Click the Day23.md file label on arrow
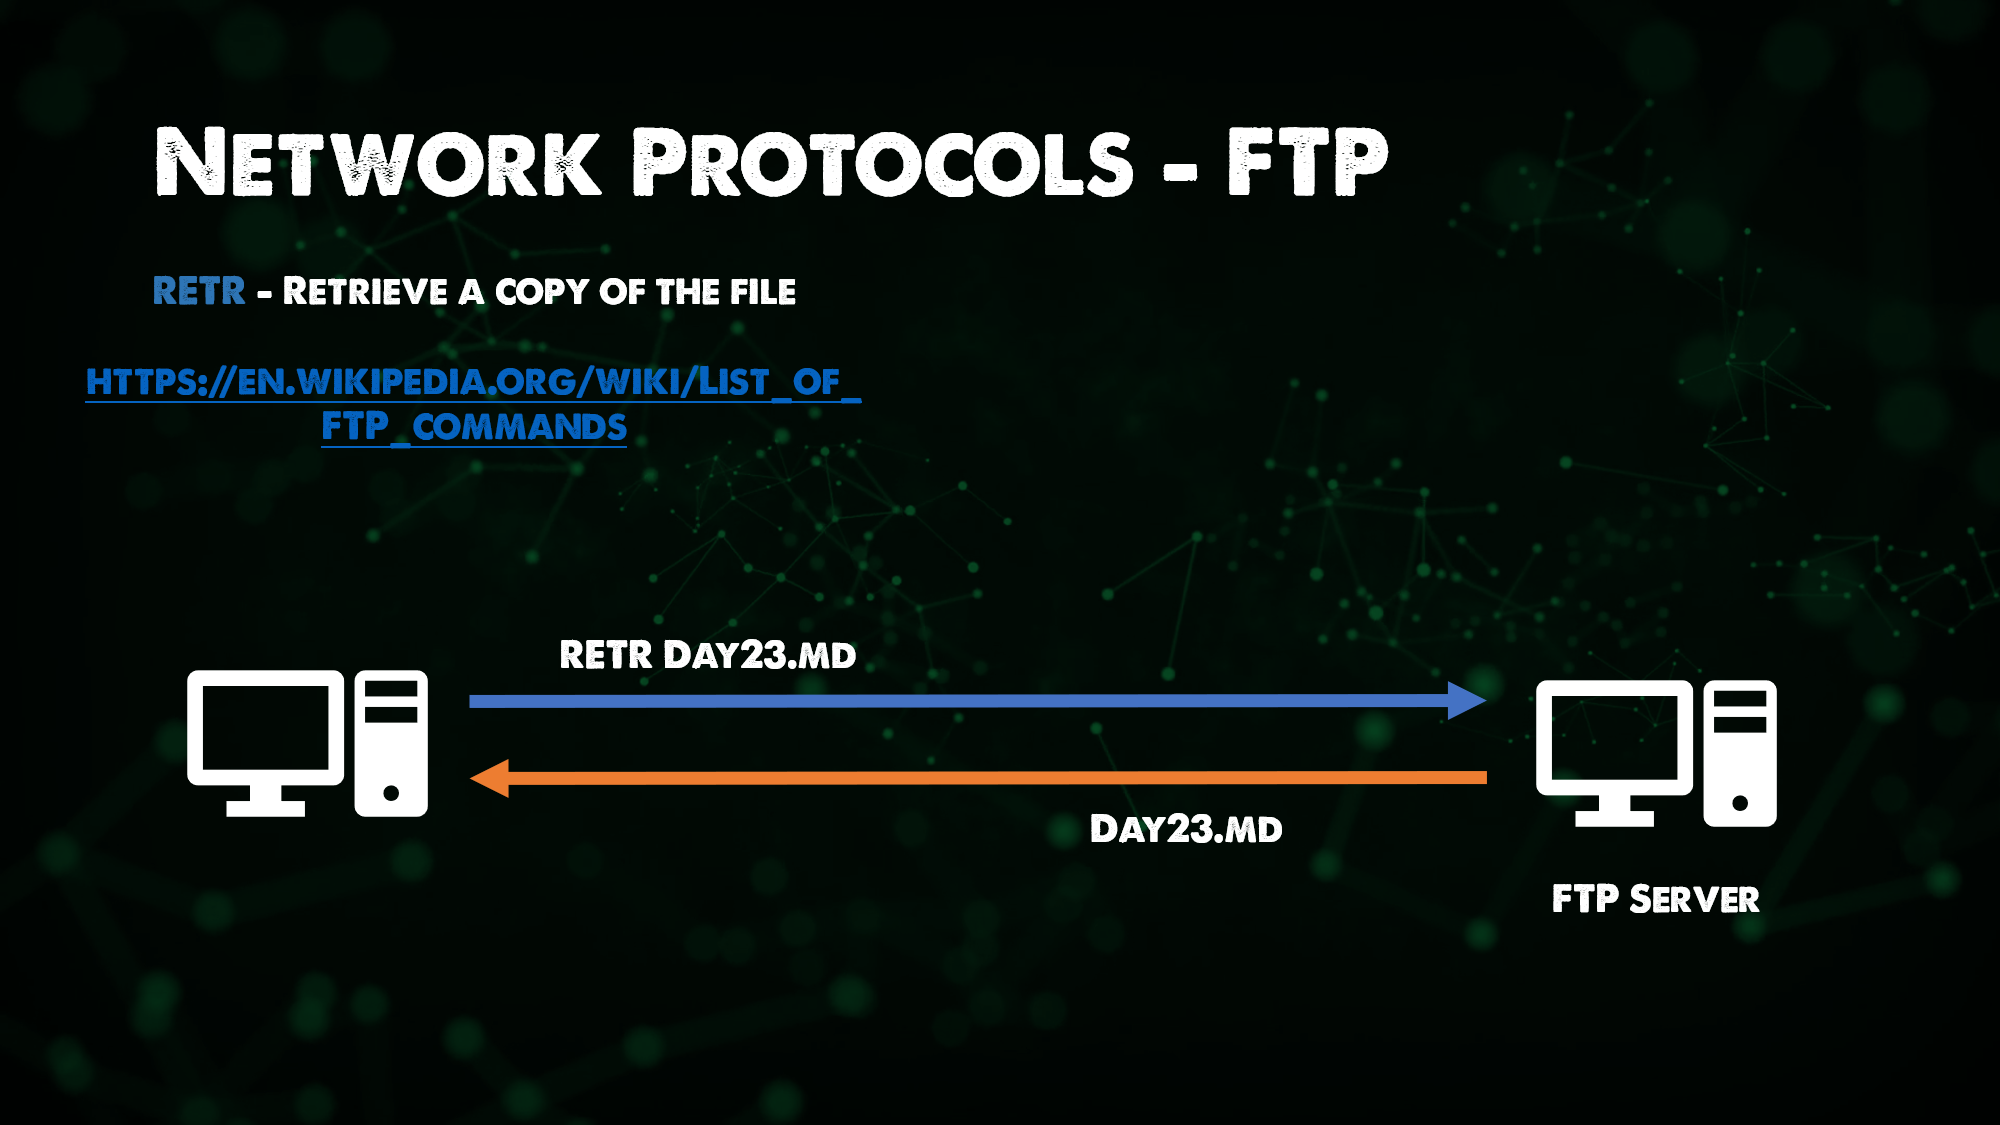This screenshot has height=1125, width=2000. (x=1184, y=828)
